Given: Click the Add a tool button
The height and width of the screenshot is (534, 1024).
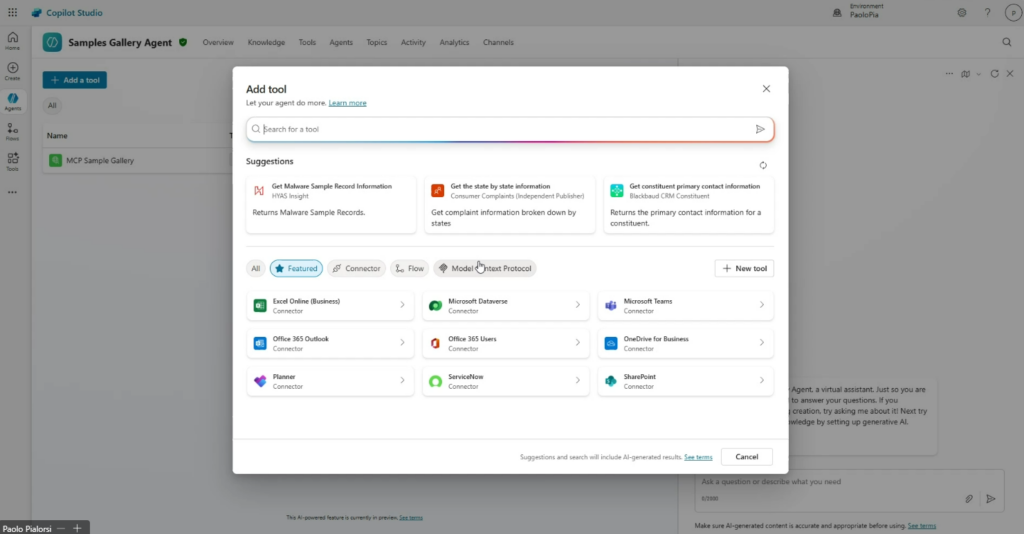Looking at the screenshot, I should tap(74, 80).
